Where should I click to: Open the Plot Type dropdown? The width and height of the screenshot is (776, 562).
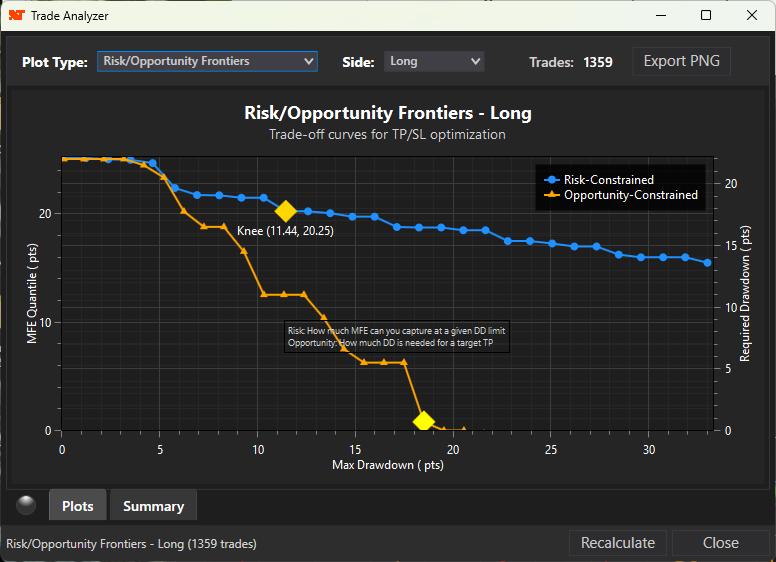pyautogui.click(x=207, y=61)
